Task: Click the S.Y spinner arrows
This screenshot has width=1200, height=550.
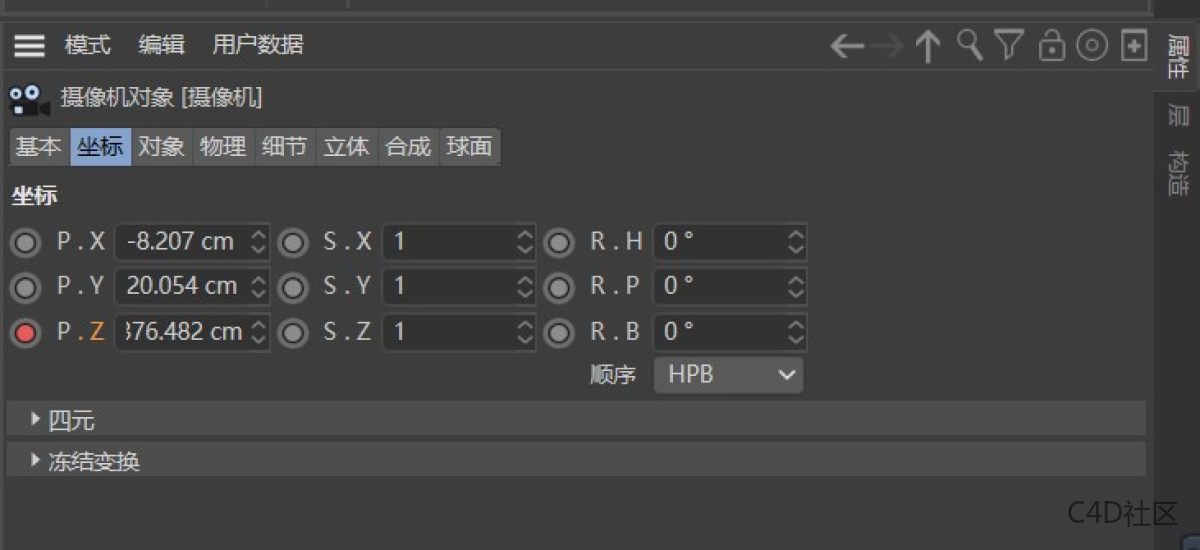Action: tap(526, 287)
